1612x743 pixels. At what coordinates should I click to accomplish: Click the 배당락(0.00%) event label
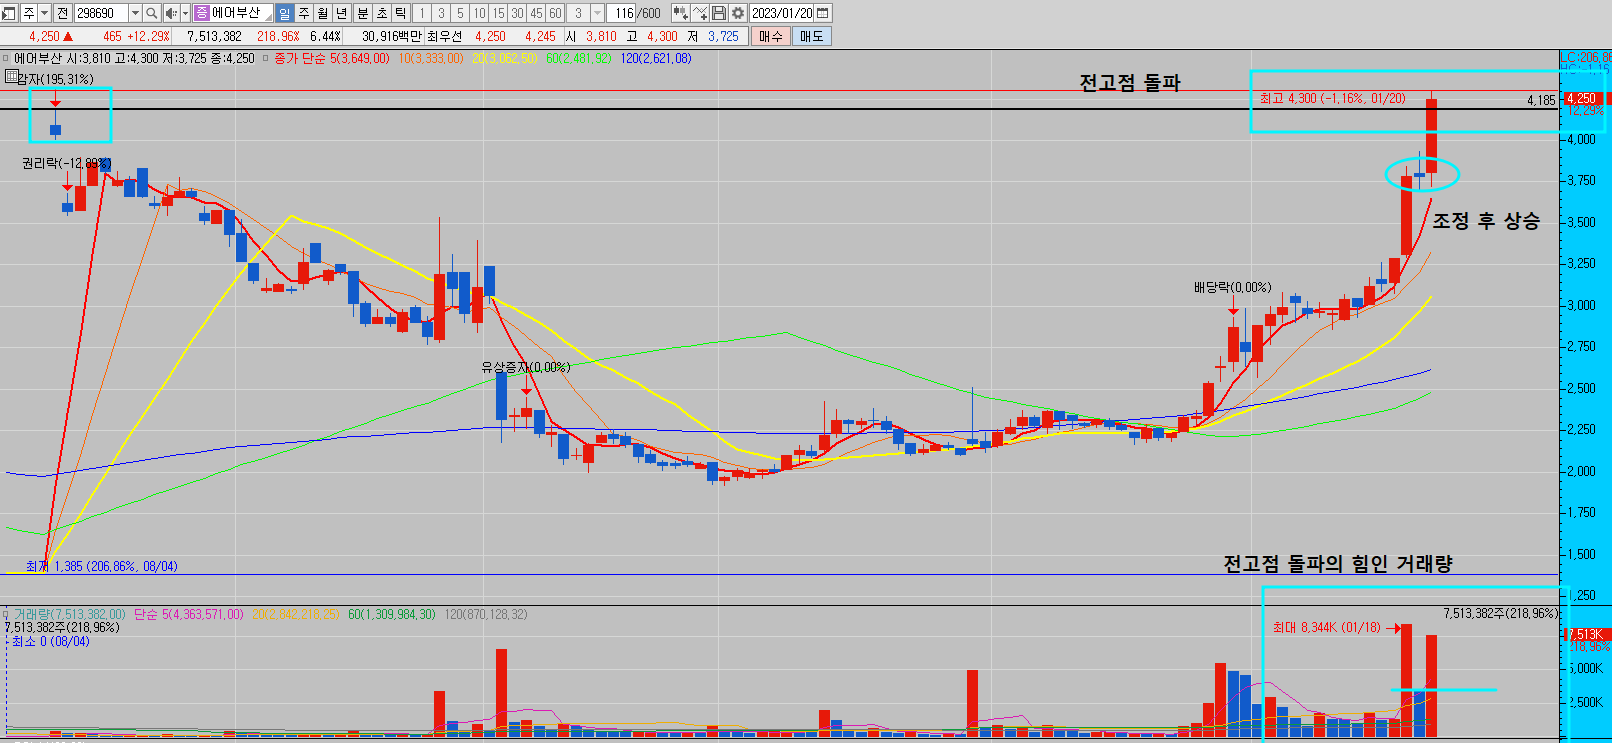pyautogui.click(x=1232, y=287)
